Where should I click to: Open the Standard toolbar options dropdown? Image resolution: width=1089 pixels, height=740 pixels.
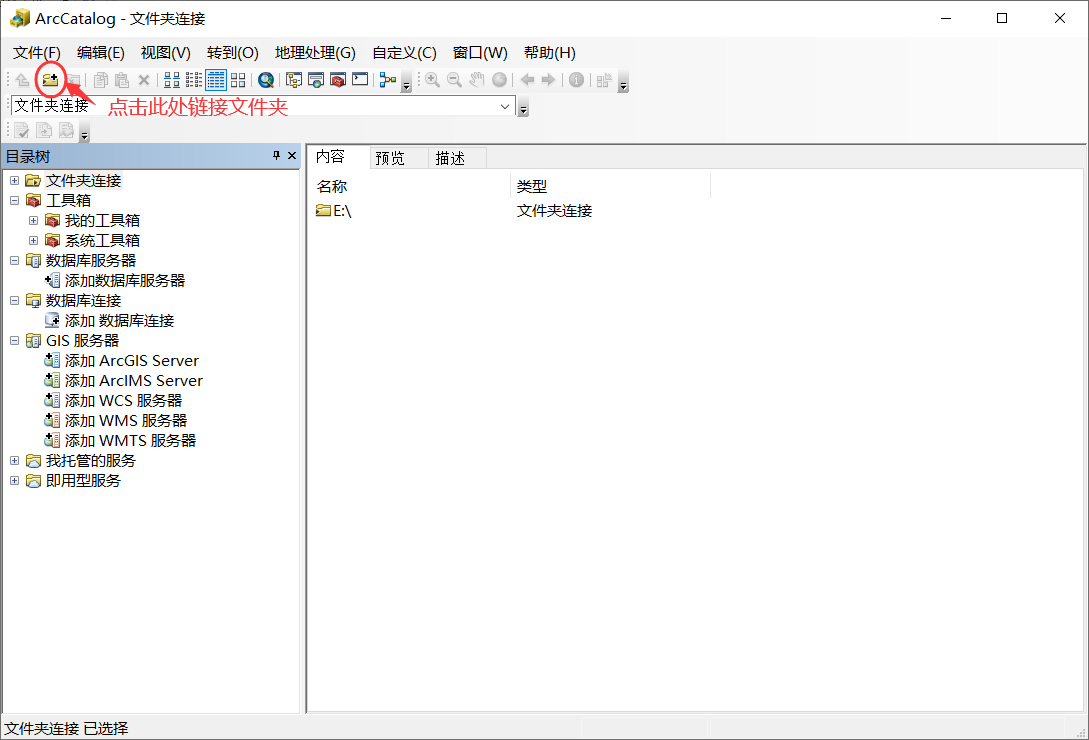pos(407,82)
